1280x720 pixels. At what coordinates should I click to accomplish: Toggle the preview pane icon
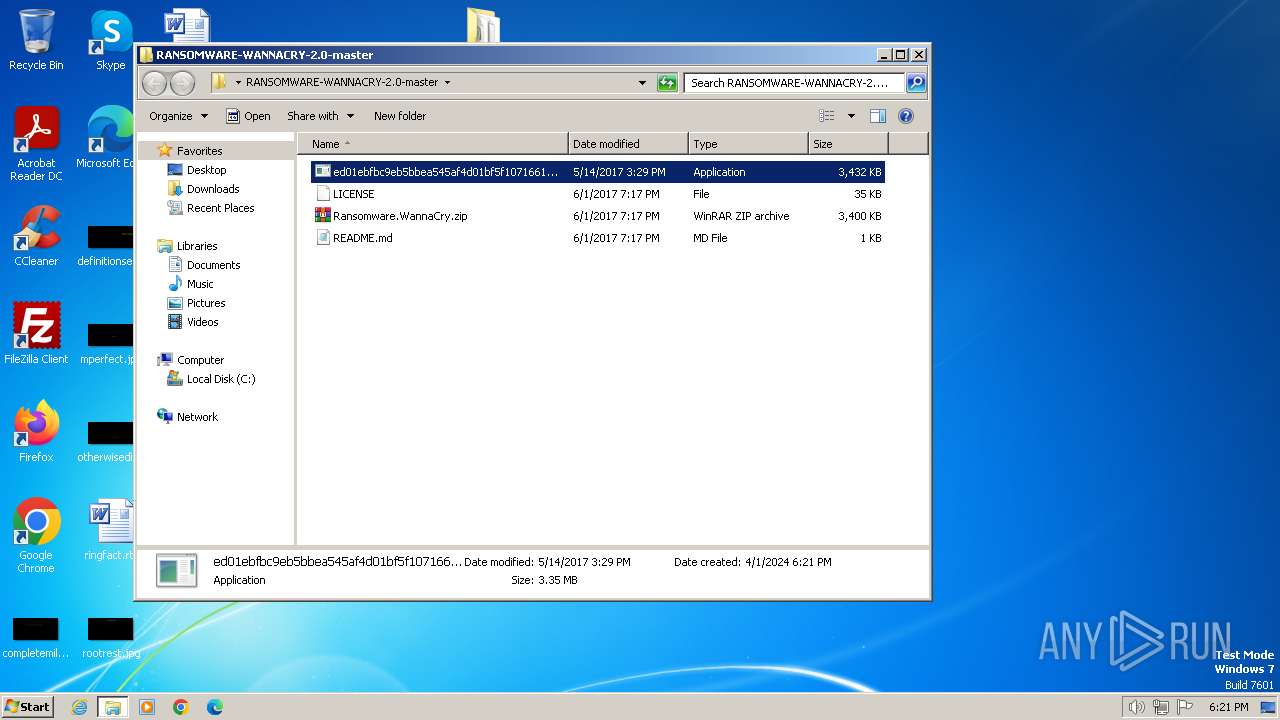(x=877, y=116)
